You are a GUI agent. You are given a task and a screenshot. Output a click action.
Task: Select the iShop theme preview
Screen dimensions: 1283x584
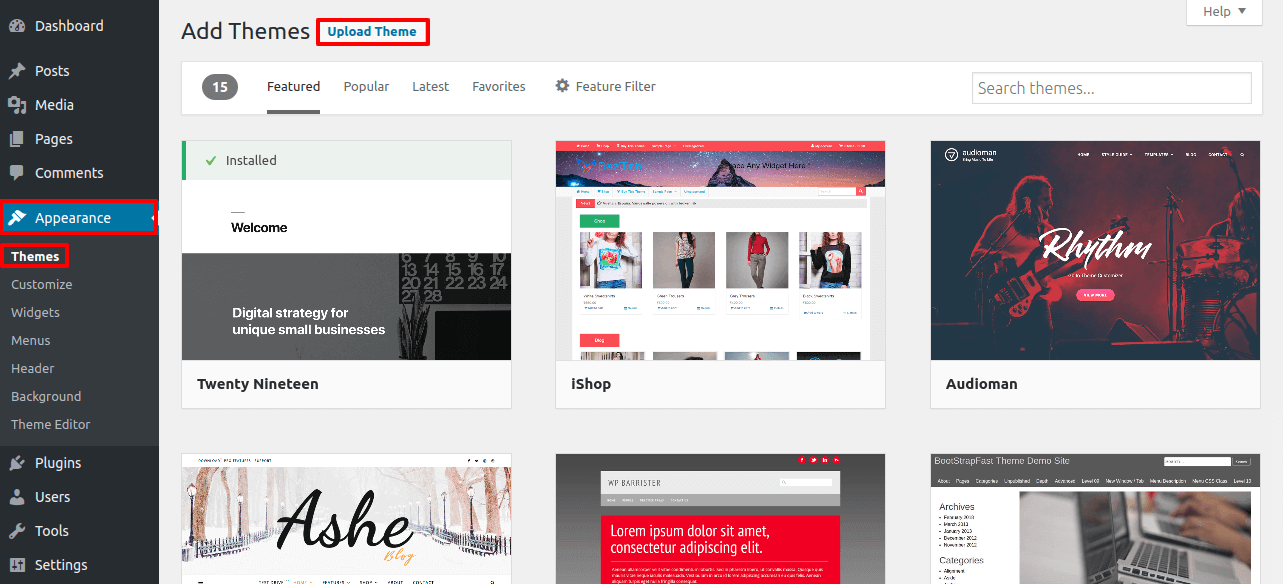click(x=720, y=250)
